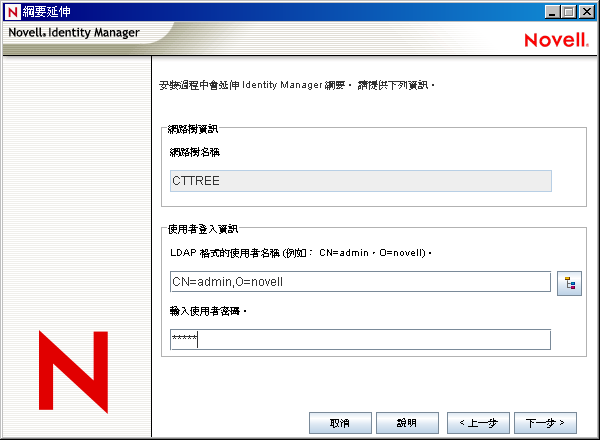Open the LDAP tree browse icon

tap(569, 283)
